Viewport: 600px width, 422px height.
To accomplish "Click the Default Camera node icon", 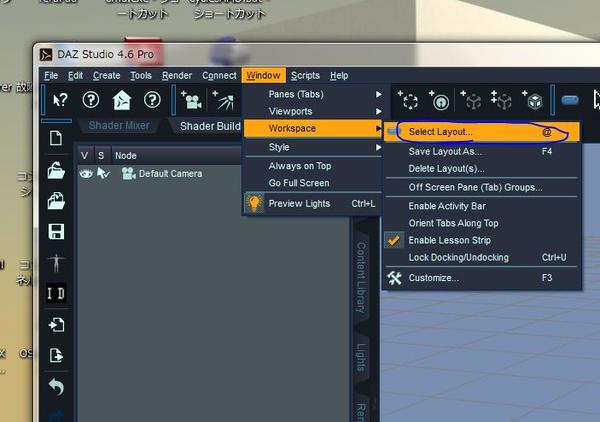I will click(x=129, y=174).
